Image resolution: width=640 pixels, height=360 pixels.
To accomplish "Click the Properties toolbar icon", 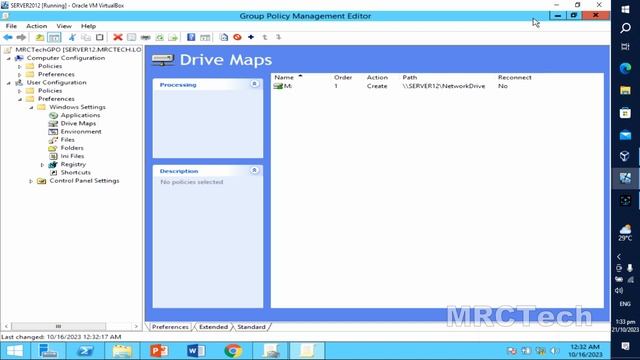I will [x=131, y=37].
